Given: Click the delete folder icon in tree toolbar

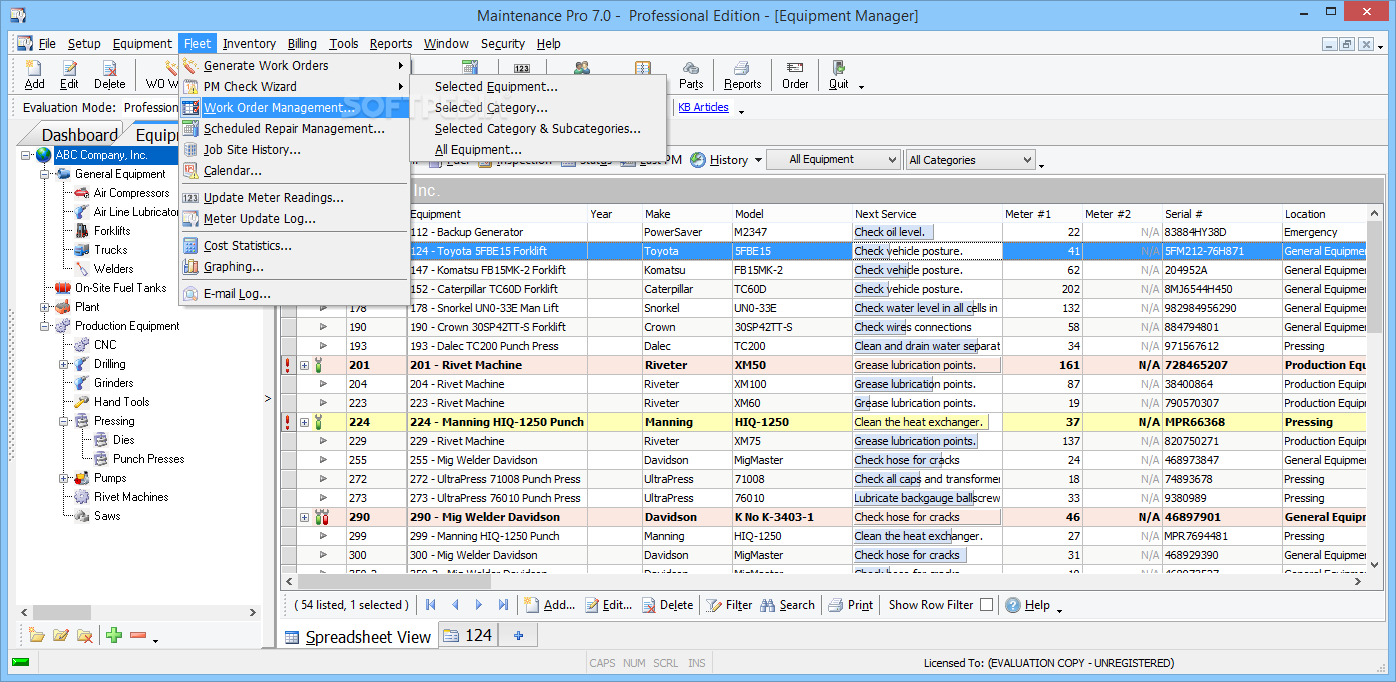Looking at the screenshot, I should click(x=85, y=635).
